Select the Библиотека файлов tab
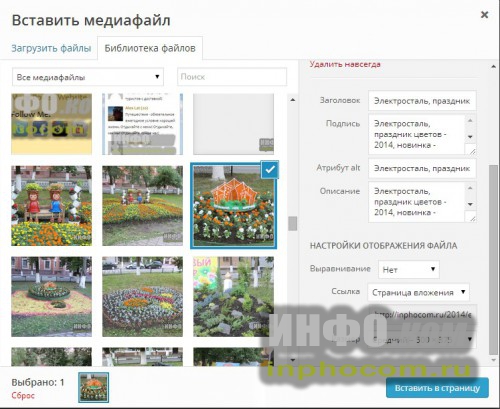Viewport: 500px width, 409px height. tap(150, 48)
